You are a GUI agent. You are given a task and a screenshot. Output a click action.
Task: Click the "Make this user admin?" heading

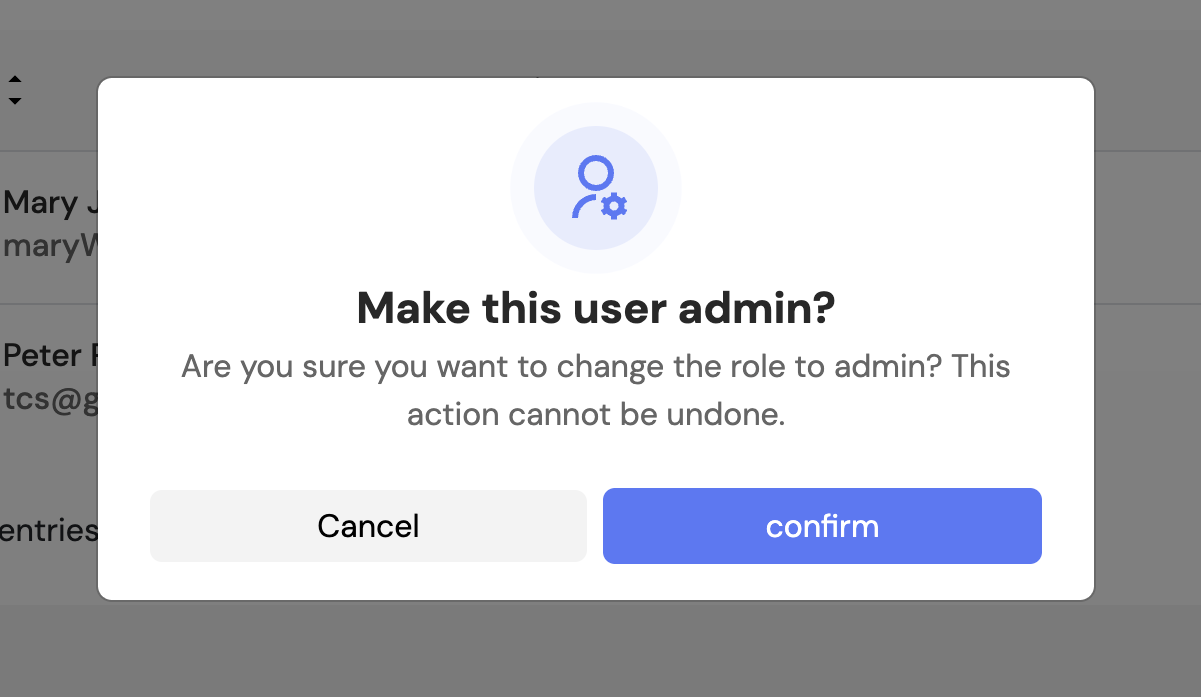coord(595,308)
